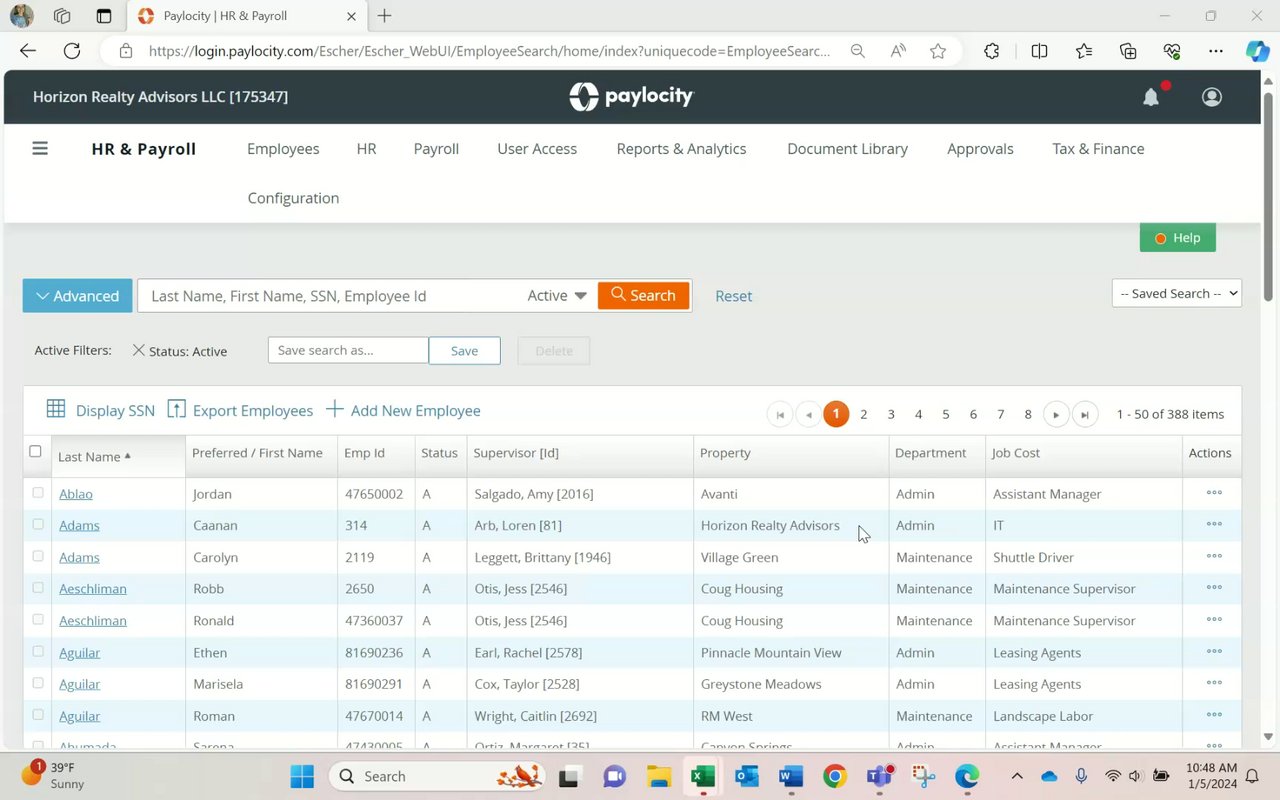Open the Tax & Finance menu
The image size is (1280, 800).
coord(1098,149)
